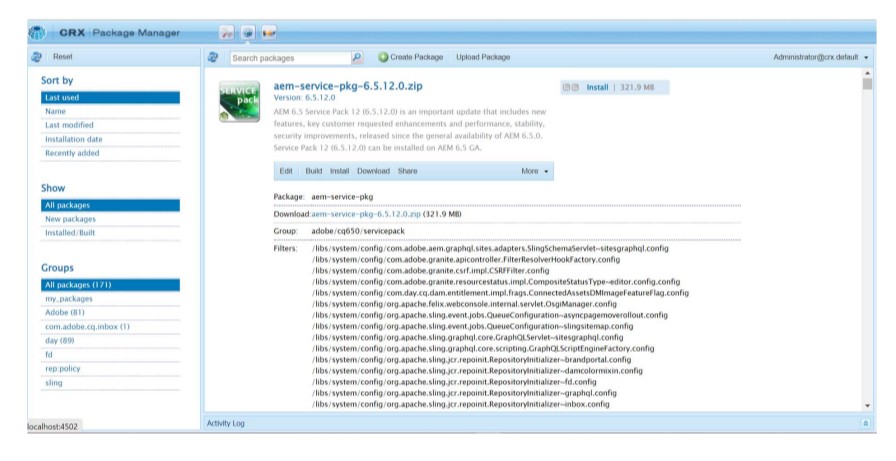The height and width of the screenshot is (461, 896).
Task: Click the magnifier search icon
Action: 357,57
